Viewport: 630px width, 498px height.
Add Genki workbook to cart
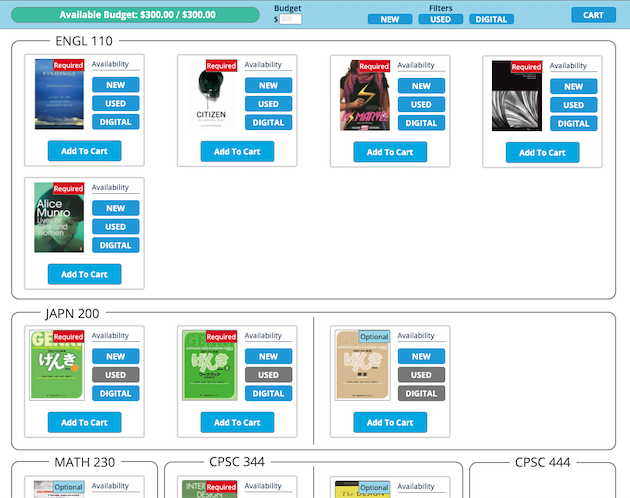[x=237, y=422]
